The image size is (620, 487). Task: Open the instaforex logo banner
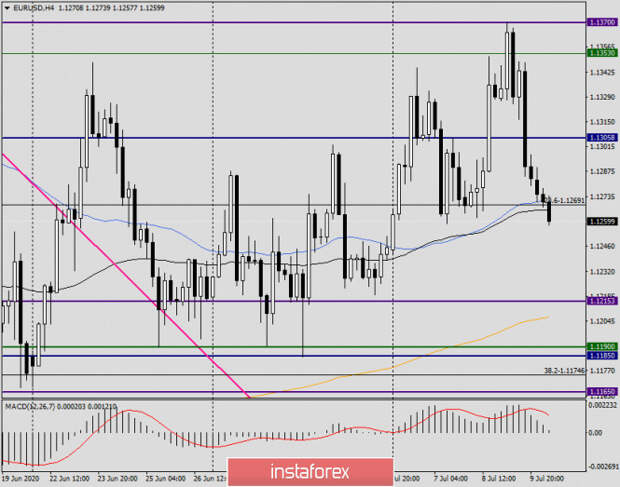(310, 472)
